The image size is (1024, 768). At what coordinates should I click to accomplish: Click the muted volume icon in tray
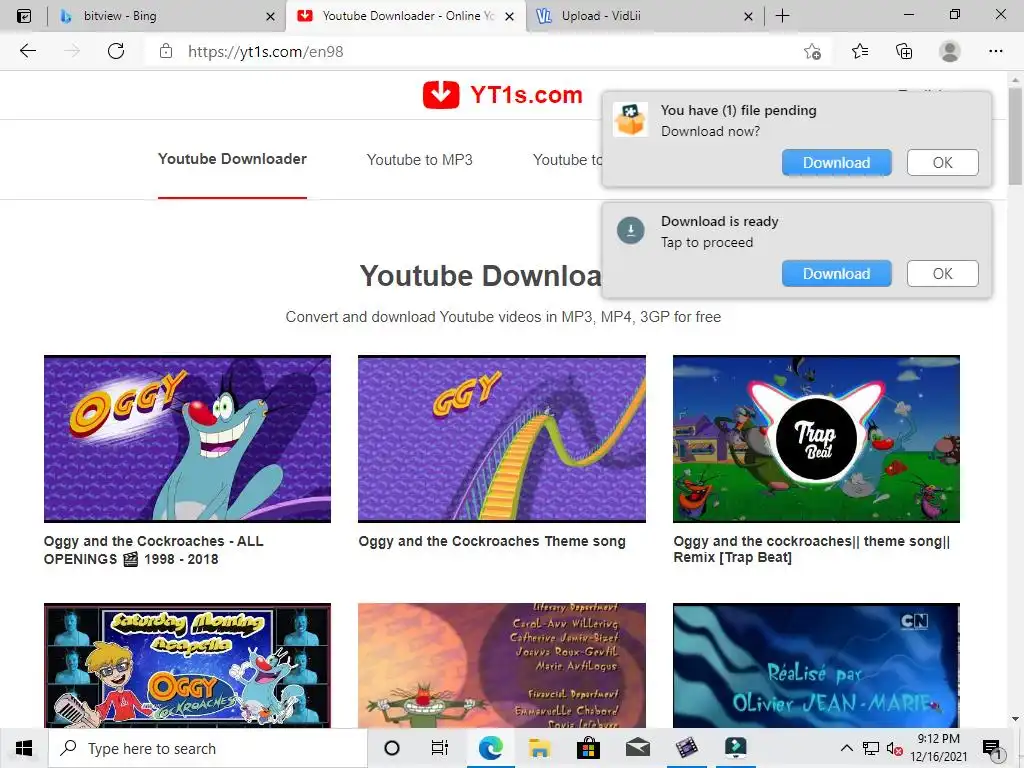(895, 748)
